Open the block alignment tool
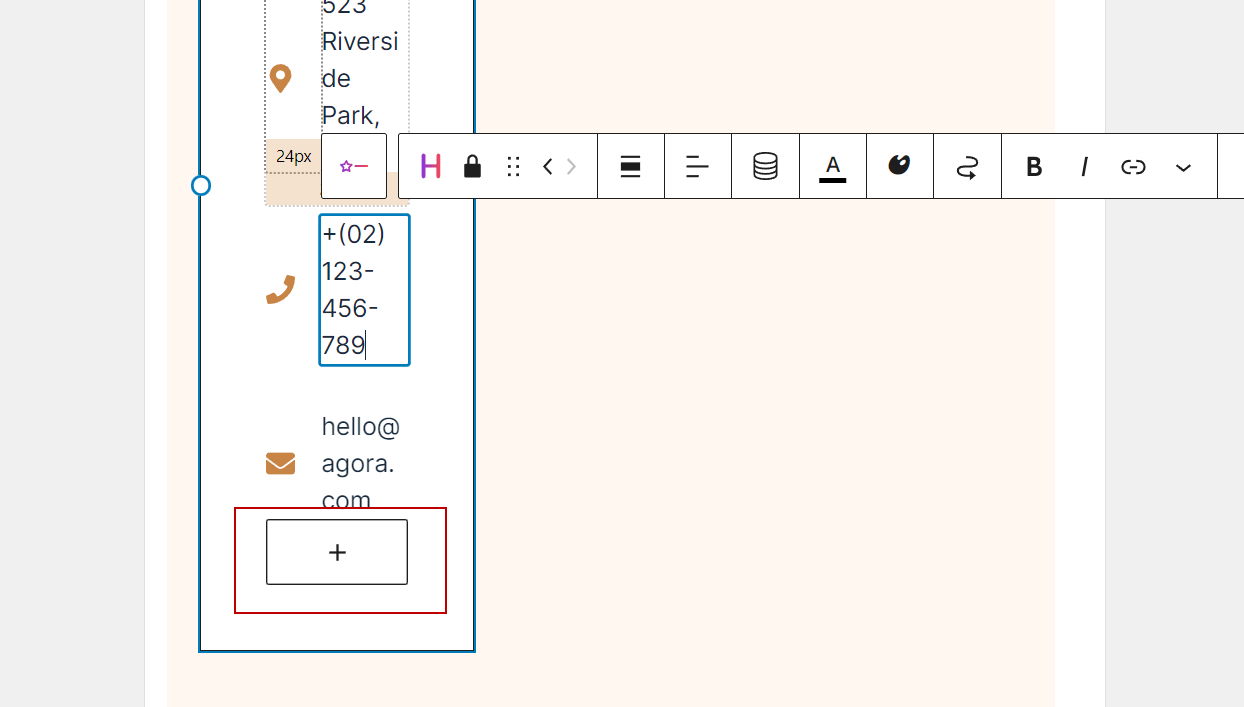The height and width of the screenshot is (707, 1244). tap(631, 166)
